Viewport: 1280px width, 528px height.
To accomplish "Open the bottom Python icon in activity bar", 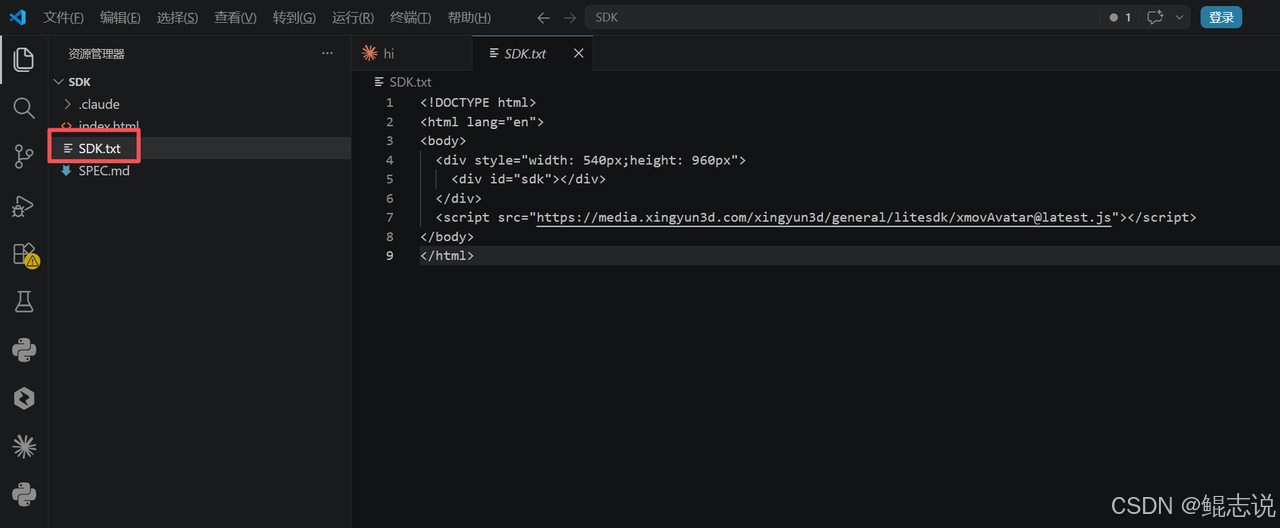I will 24,494.
